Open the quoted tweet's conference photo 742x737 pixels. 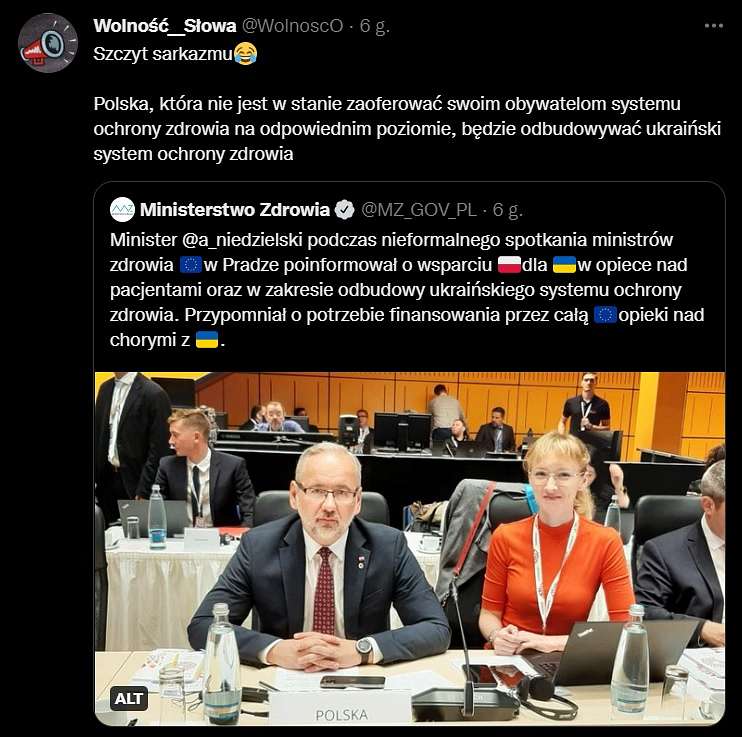click(410, 549)
